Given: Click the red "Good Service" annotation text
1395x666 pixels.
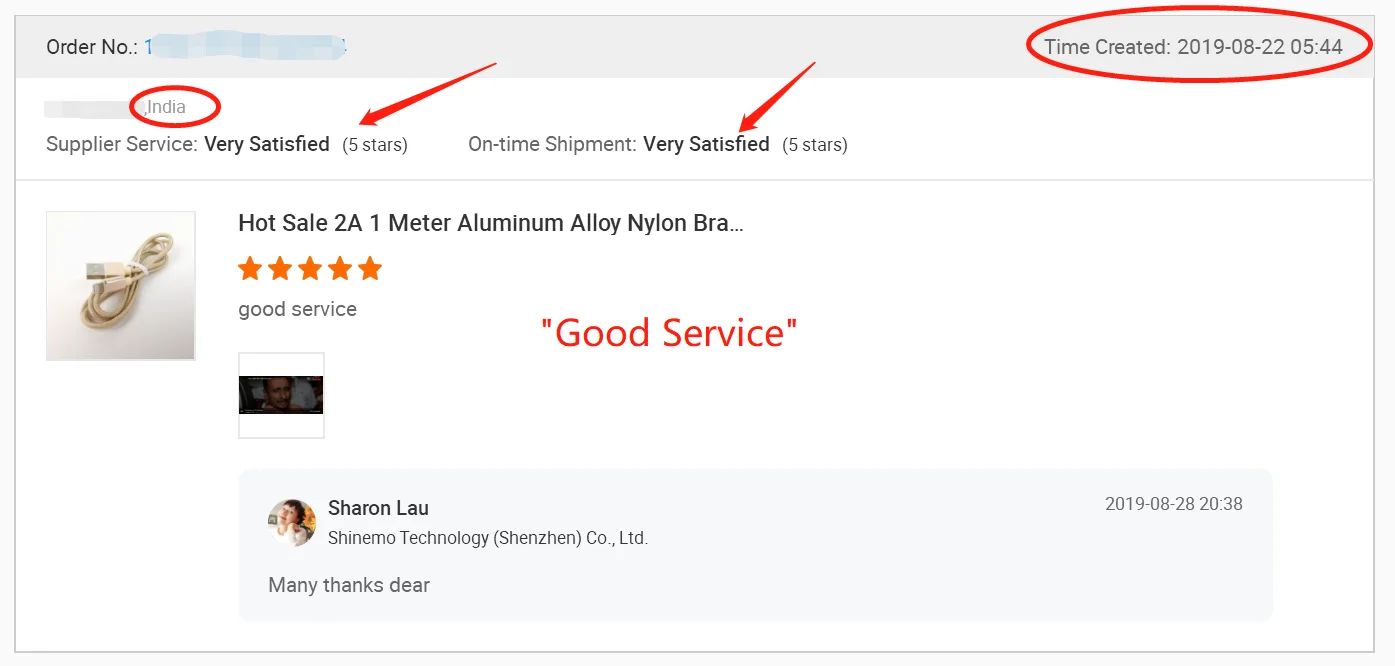Looking at the screenshot, I should [669, 333].
